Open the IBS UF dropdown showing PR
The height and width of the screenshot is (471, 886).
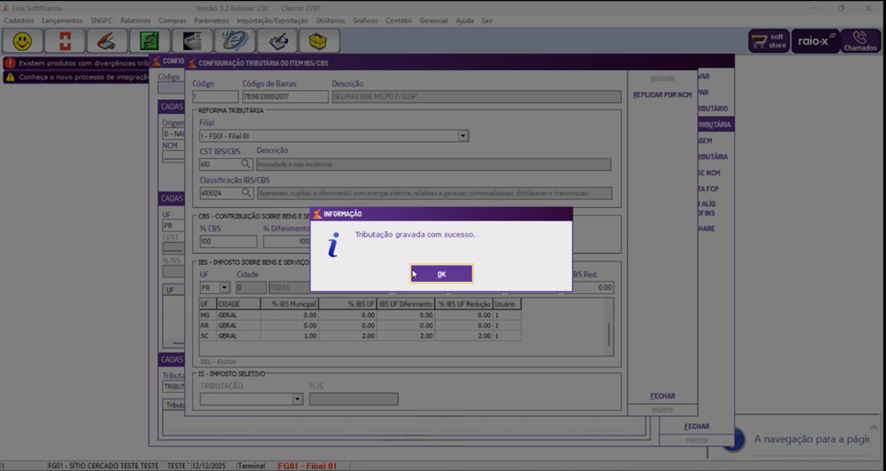224,287
